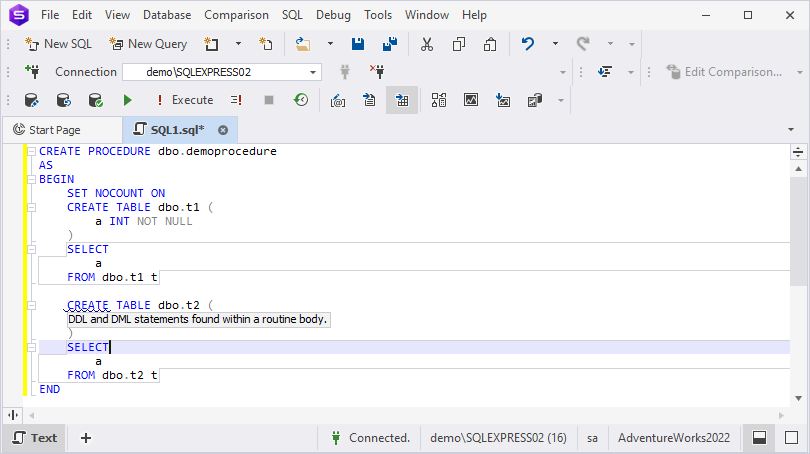
Task: Click the New Query button
Action: [148, 44]
